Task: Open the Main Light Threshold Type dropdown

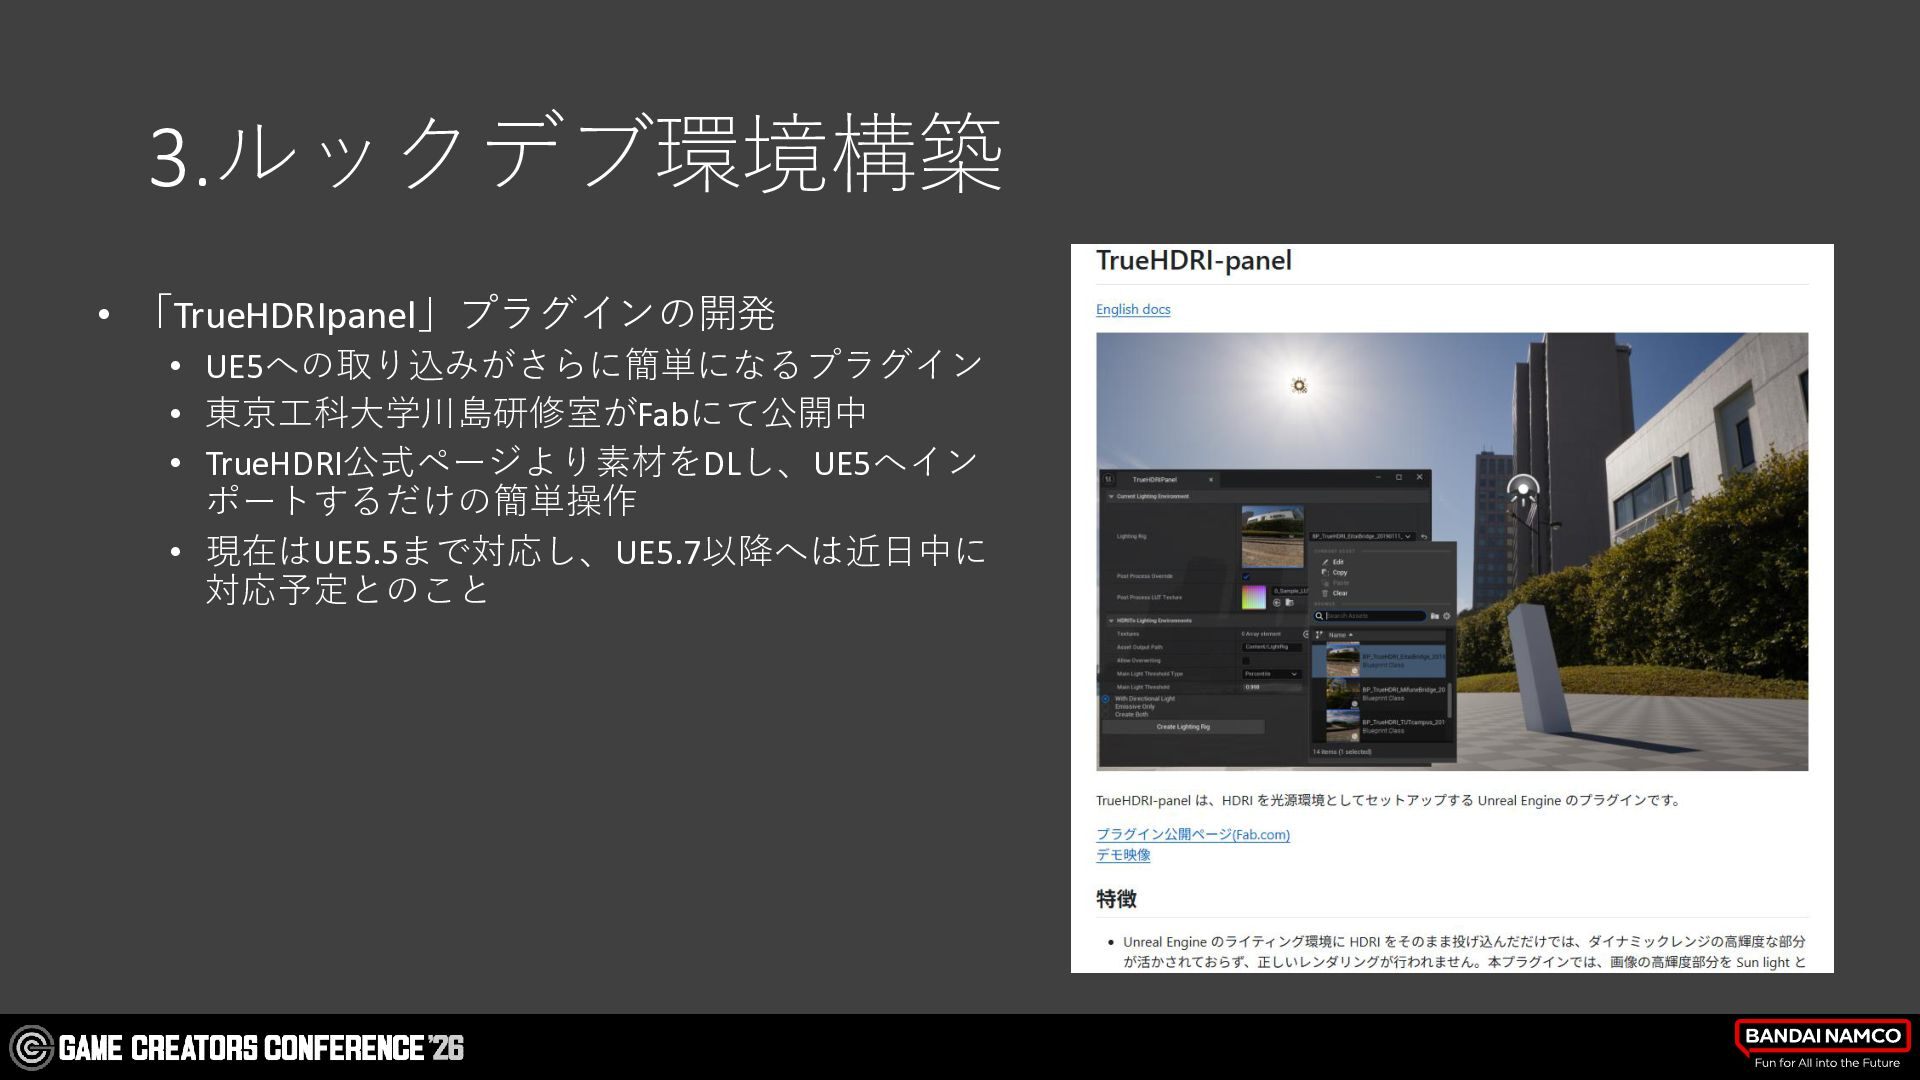Action: 1271,674
